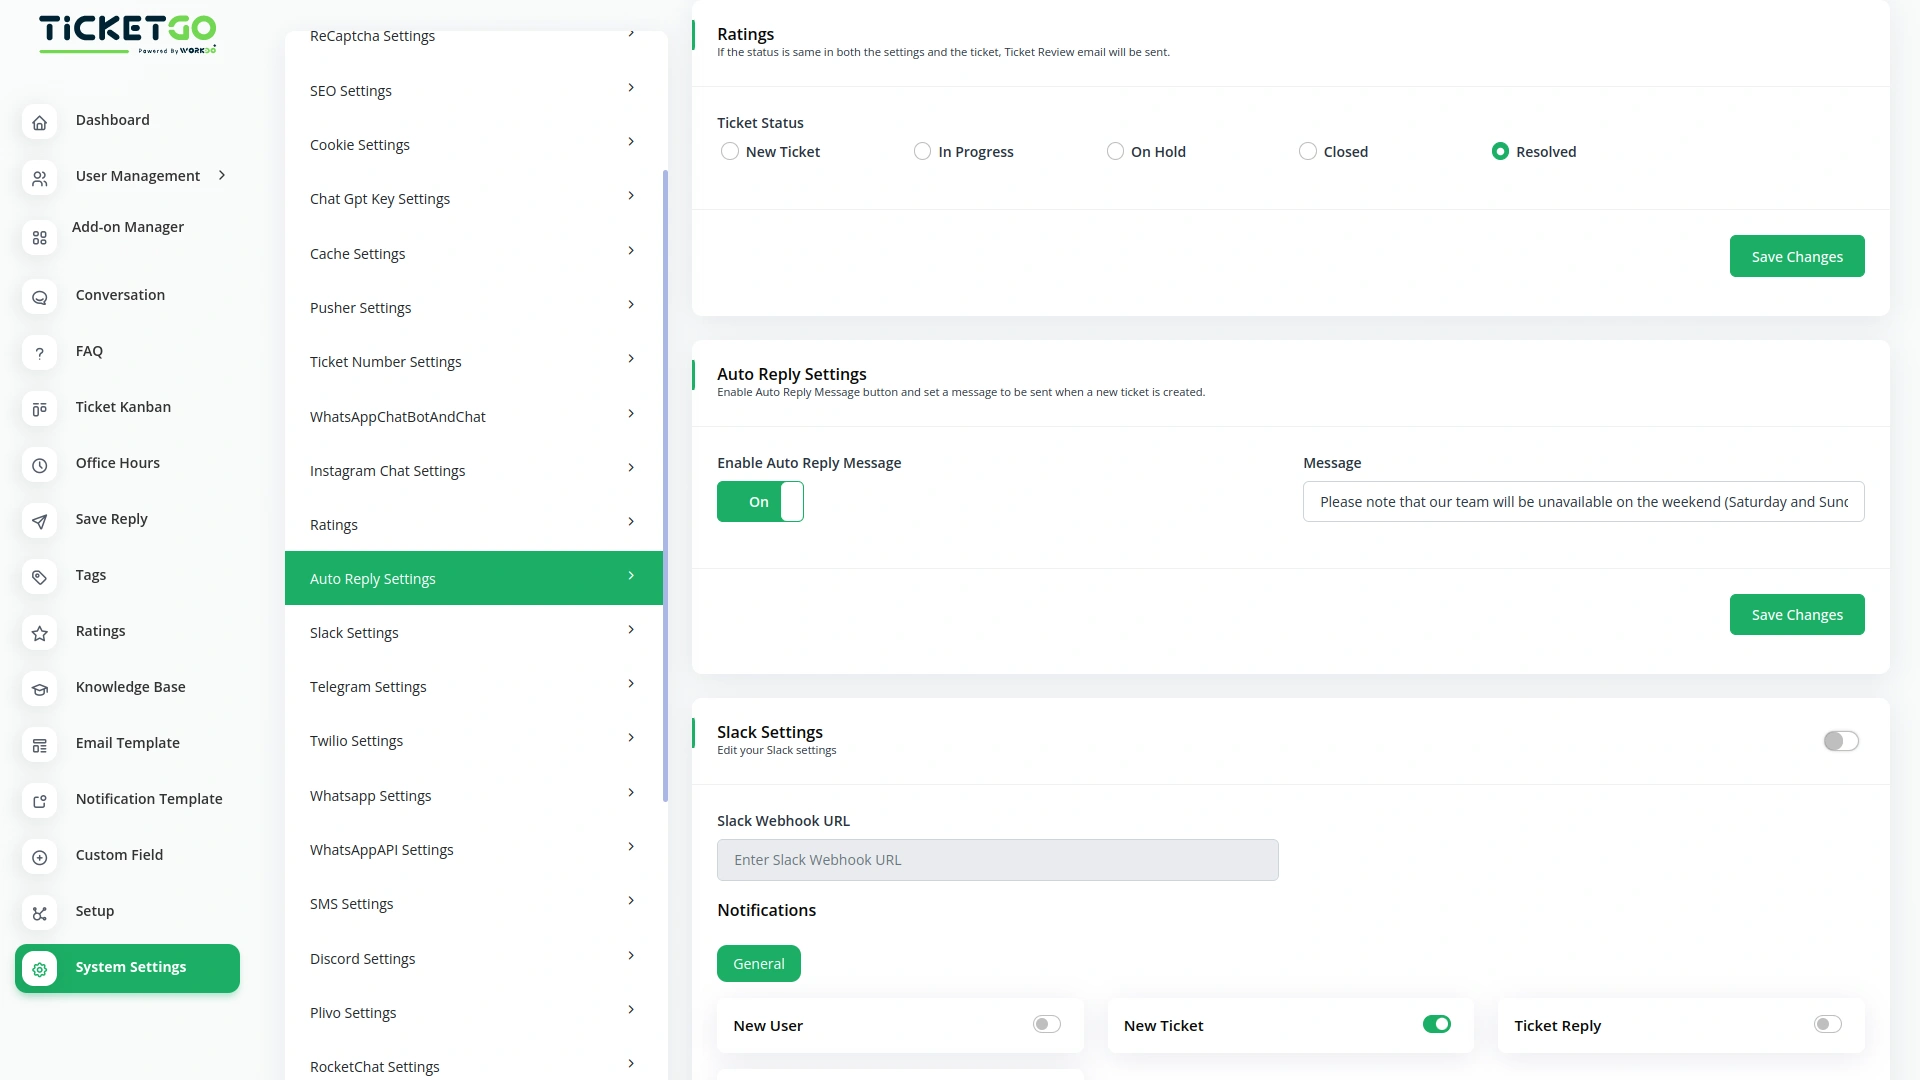Open the System Settings gear icon
1920x1080 pixels.
tap(39, 969)
